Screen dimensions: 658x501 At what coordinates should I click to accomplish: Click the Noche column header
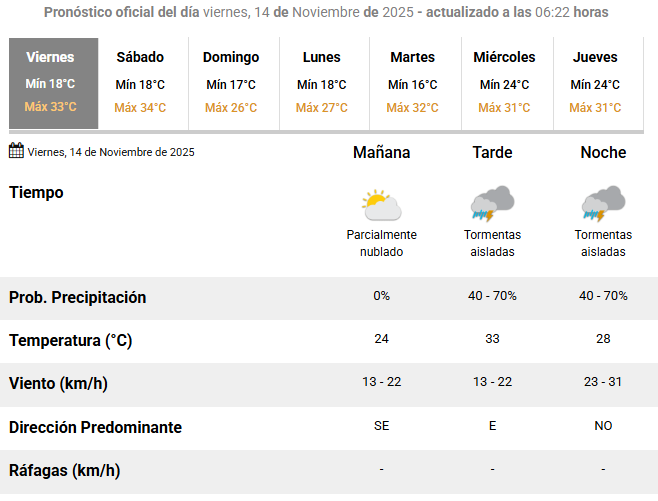[603, 153]
